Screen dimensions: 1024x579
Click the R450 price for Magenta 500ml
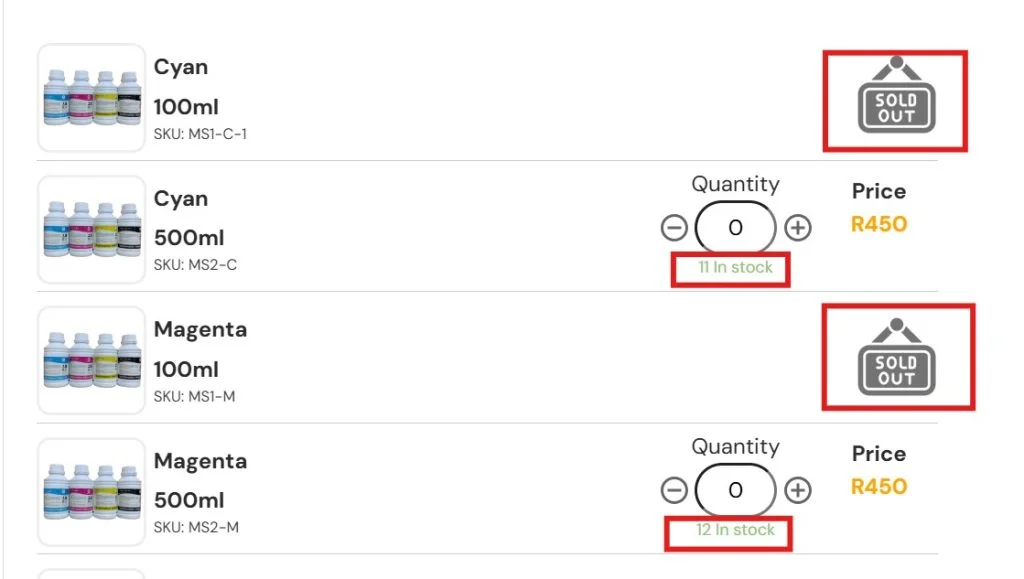click(x=879, y=487)
